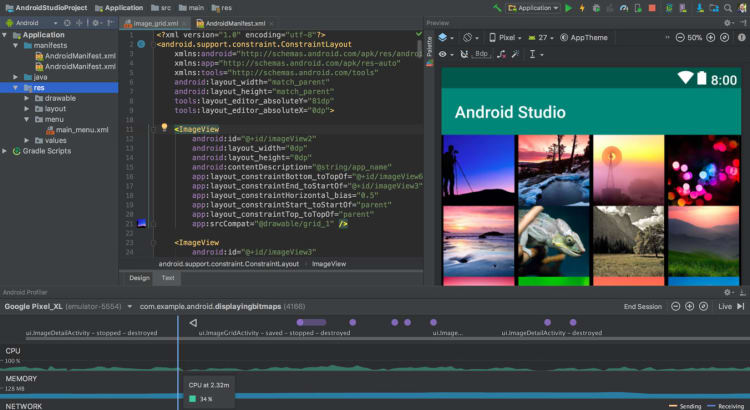750x410 pixels.
Task: Open the Application run configuration dropdown
Action: (533, 8)
